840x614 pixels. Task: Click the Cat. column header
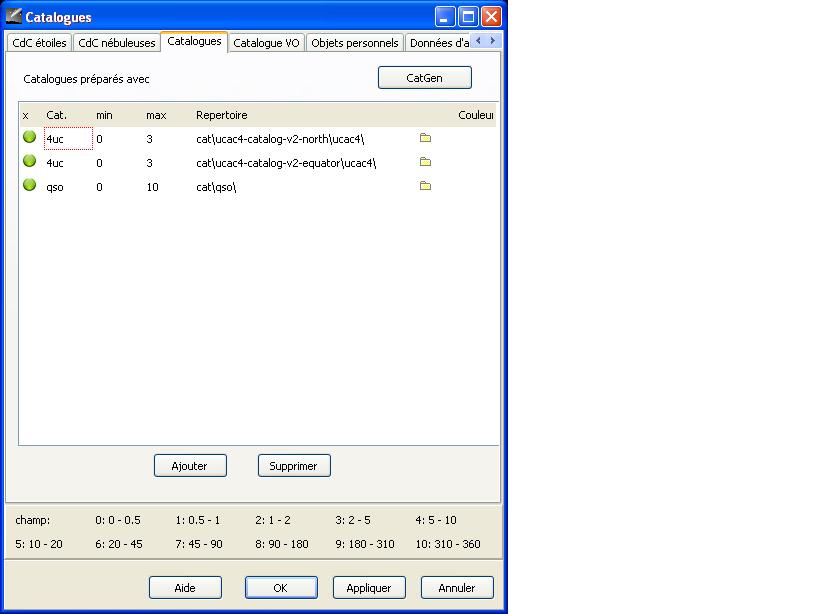pyautogui.click(x=56, y=115)
